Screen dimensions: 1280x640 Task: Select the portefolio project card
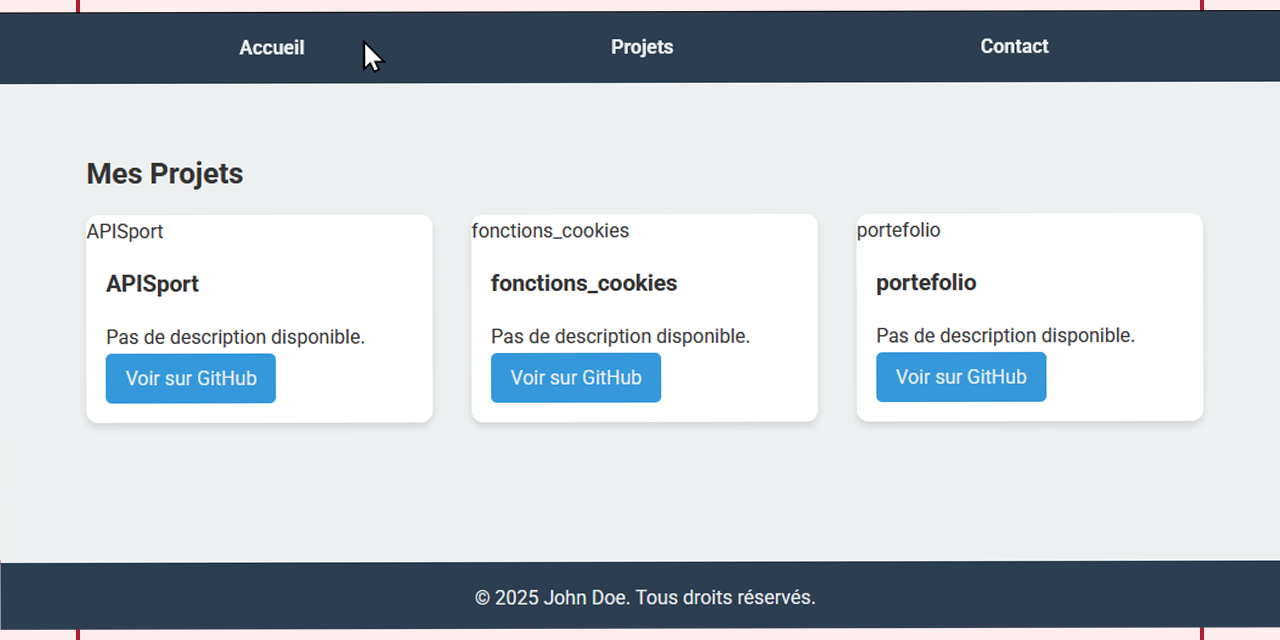[x=1029, y=317]
